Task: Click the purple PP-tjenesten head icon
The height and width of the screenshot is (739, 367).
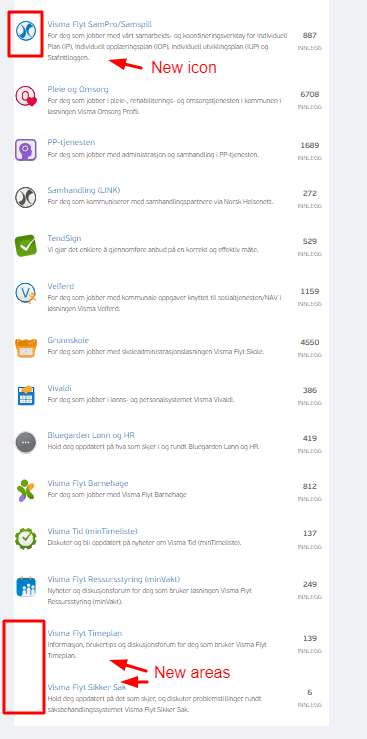Action: click(25, 150)
